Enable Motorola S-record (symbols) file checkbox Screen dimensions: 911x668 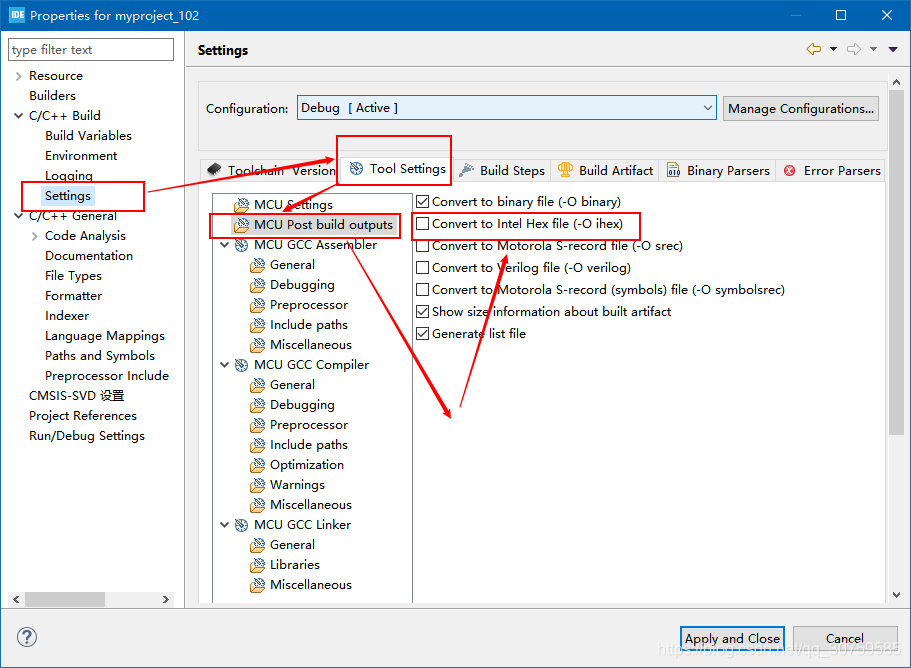click(423, 290)
